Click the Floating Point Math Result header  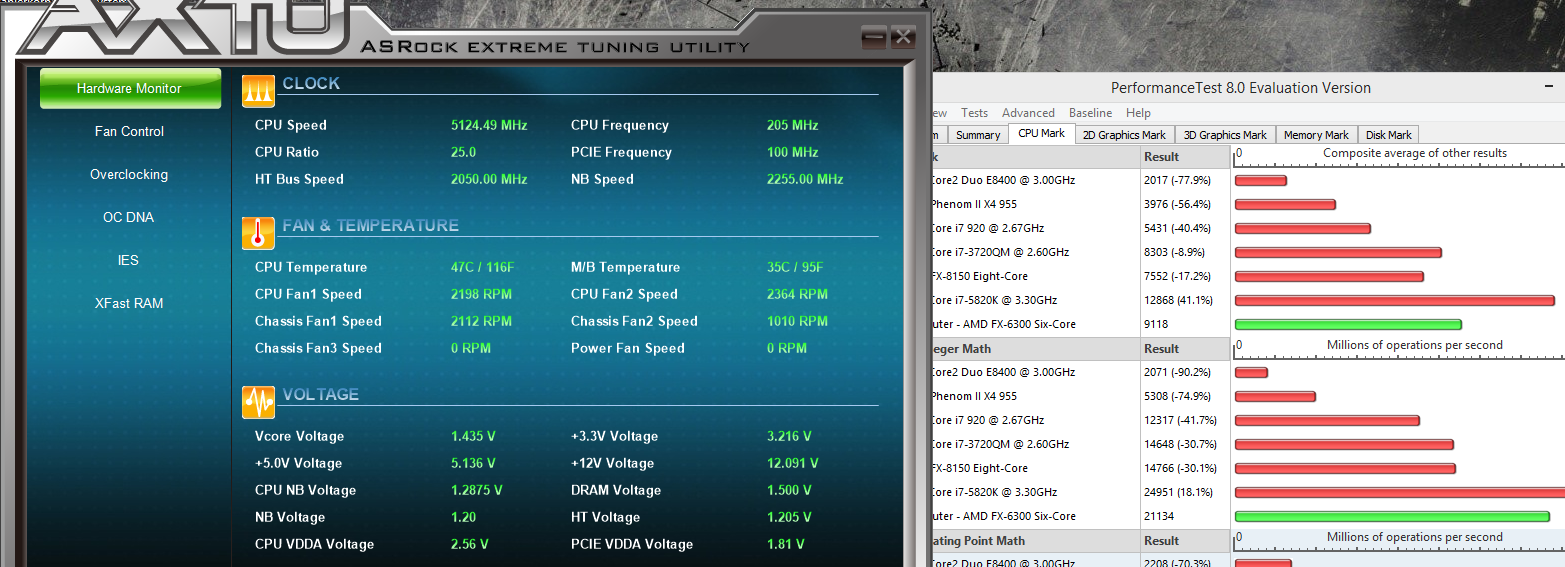(1184, 541)
